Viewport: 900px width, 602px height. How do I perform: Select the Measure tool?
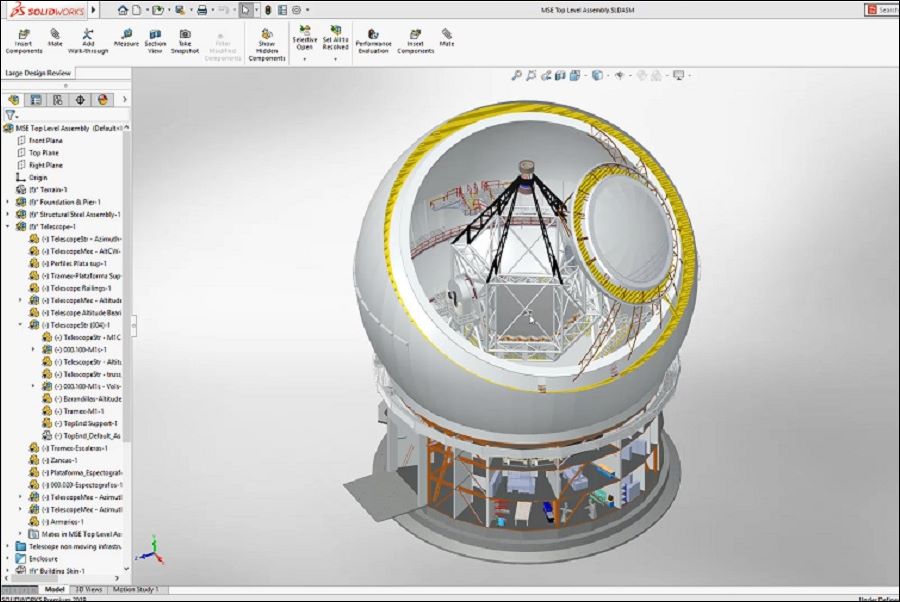coord(126,37)
